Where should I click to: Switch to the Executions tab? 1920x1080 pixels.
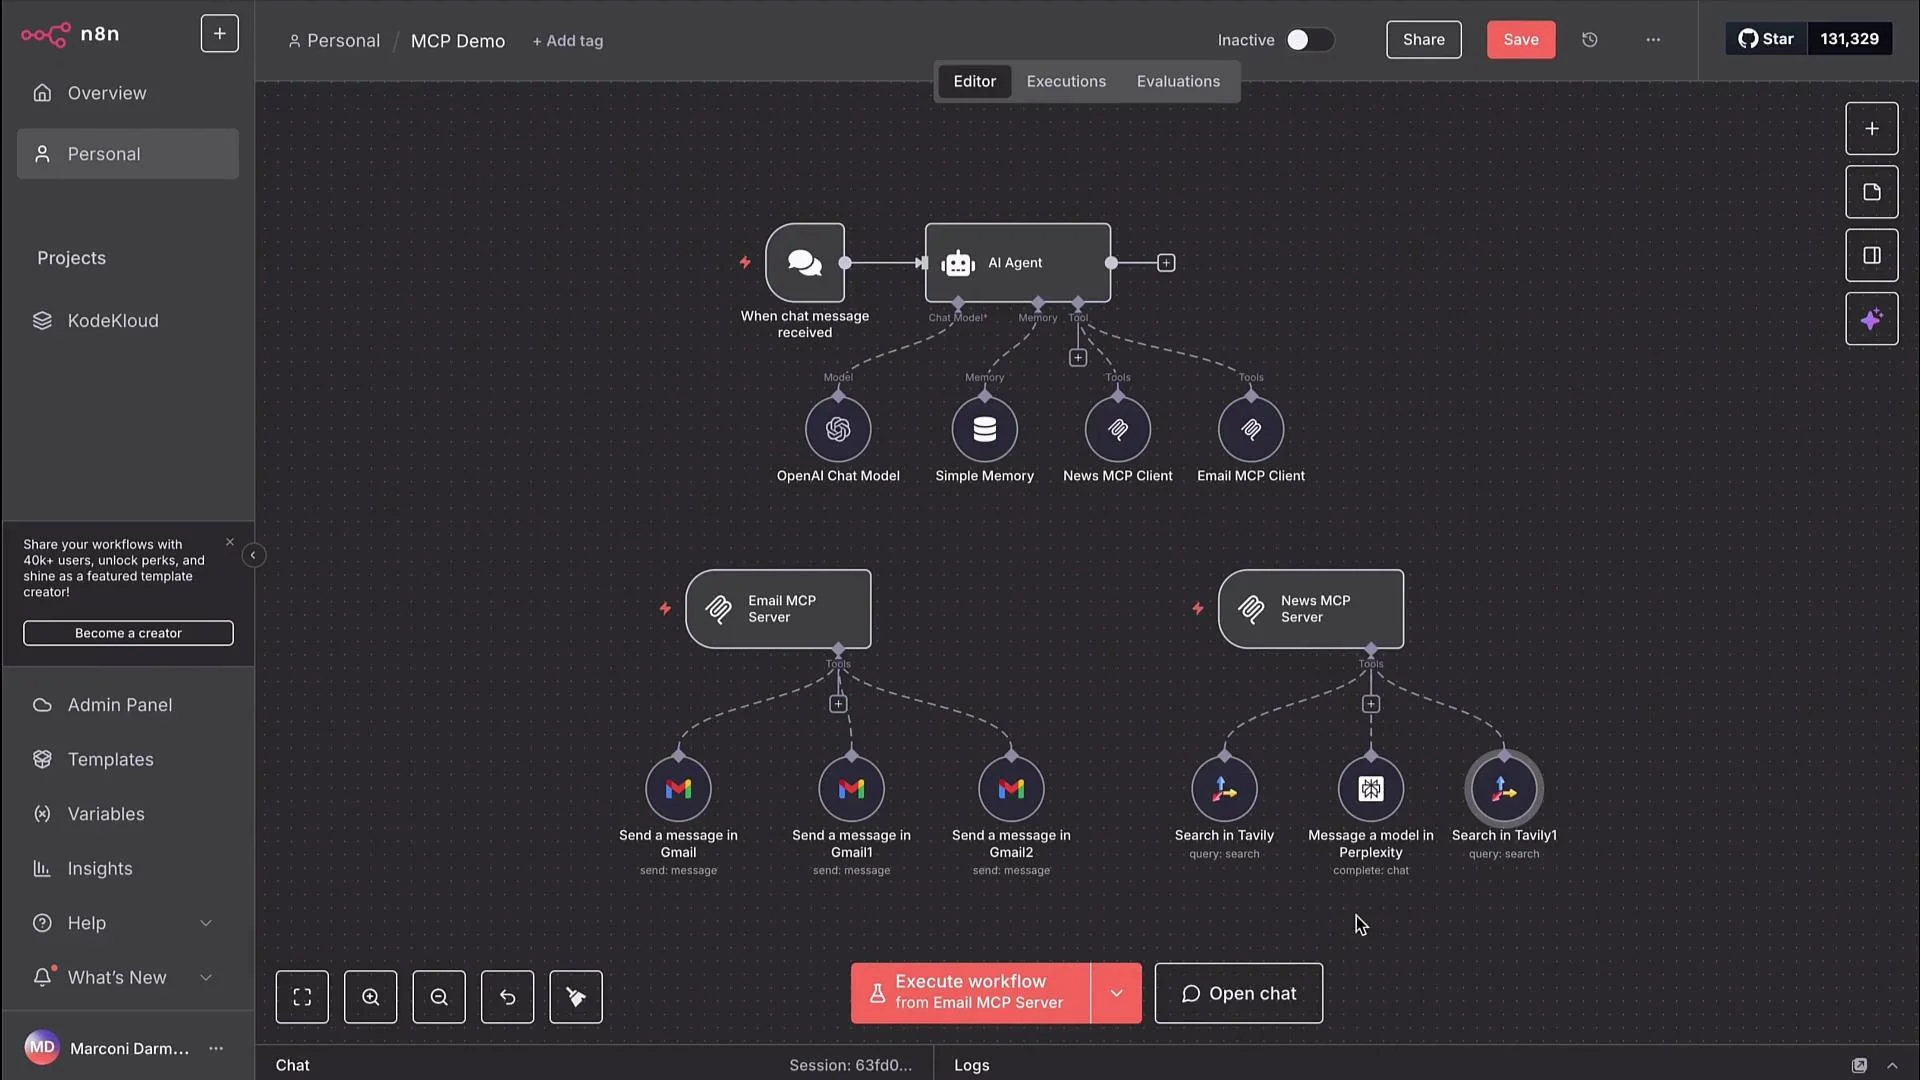(1066, 81)
